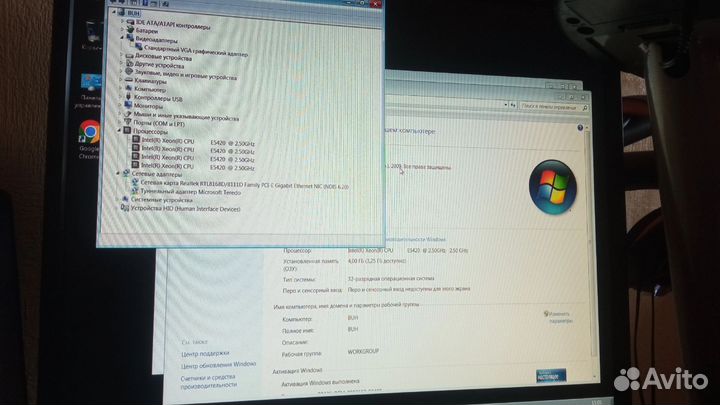This screenshot has height=405, width=720.
Task: Collapse the Сетевые адаптеры node
Action: pos(122,174)
